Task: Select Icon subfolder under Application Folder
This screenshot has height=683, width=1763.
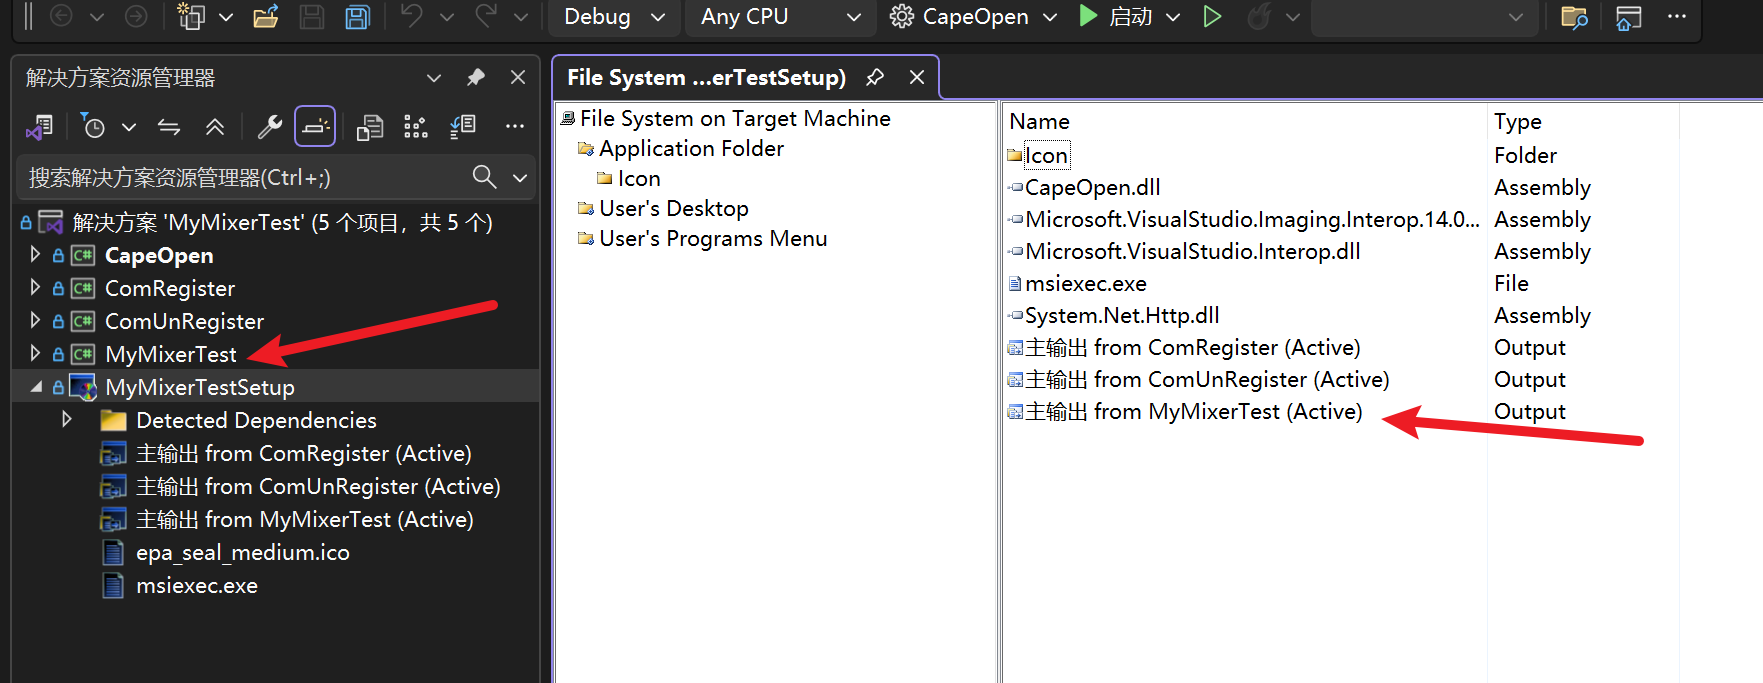Action: click(x=639, y=178)
